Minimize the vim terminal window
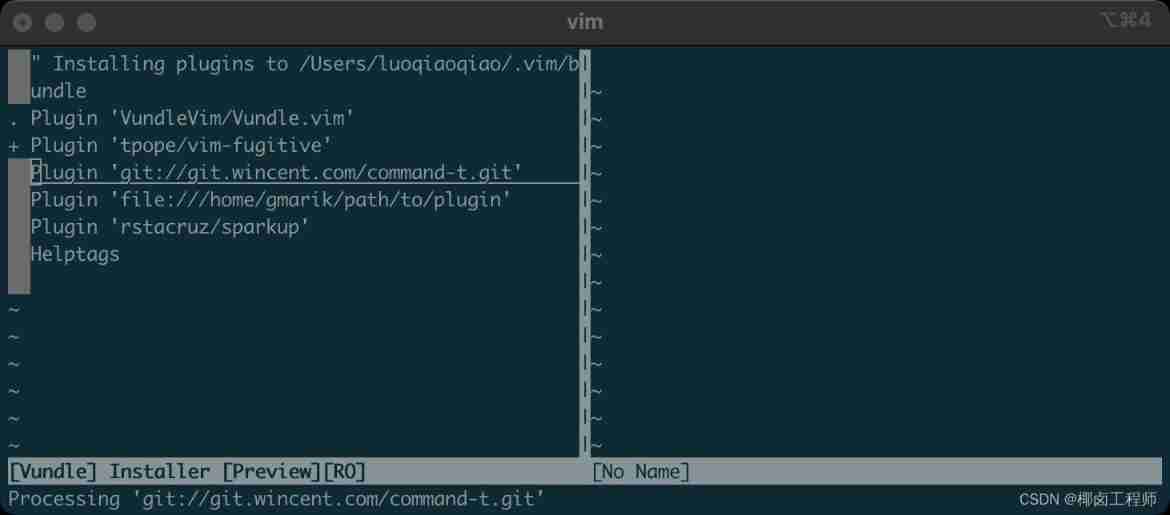This screenshot has height=515, width=1170. pos(55,22)
